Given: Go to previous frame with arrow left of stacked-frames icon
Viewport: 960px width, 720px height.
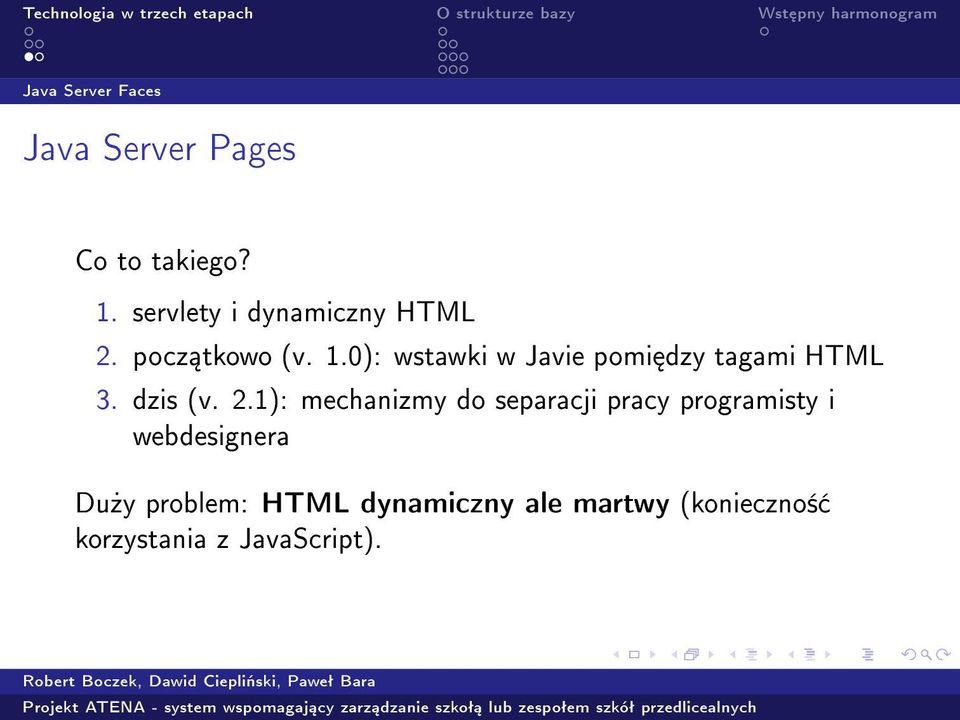Looking at the screenshot, I should click(674, 654).
